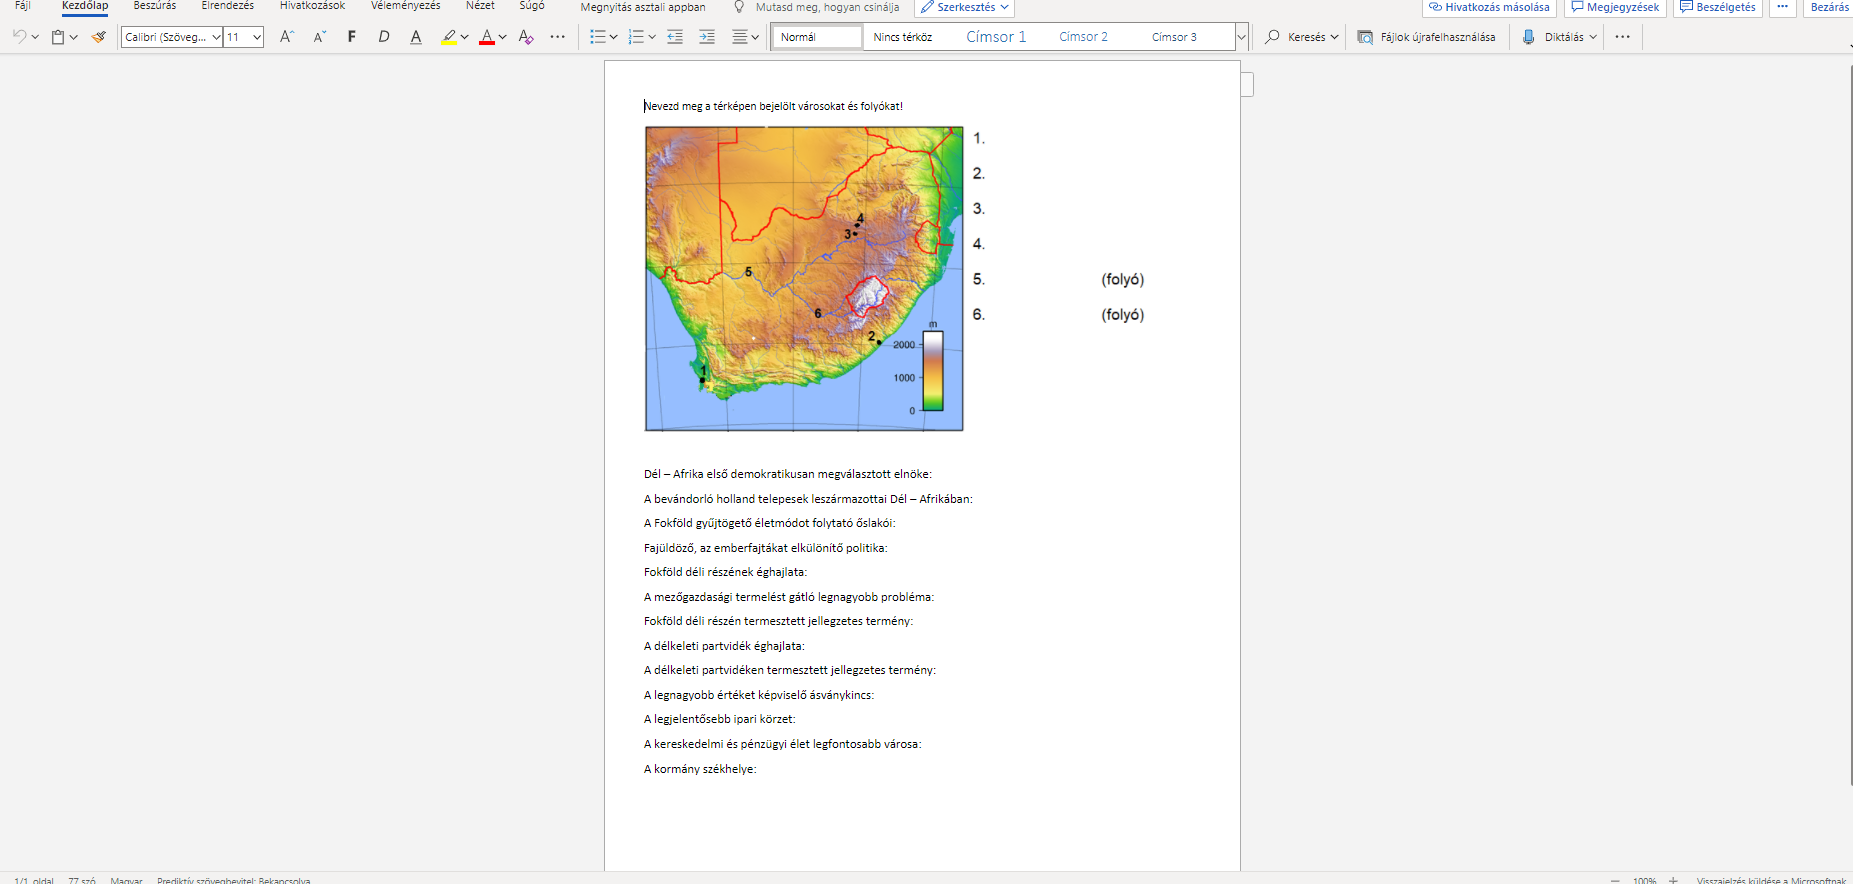Viewport: 1853px width, 884px height.
Task: Decrease font size with the smaller A icon
Action: 319,37
